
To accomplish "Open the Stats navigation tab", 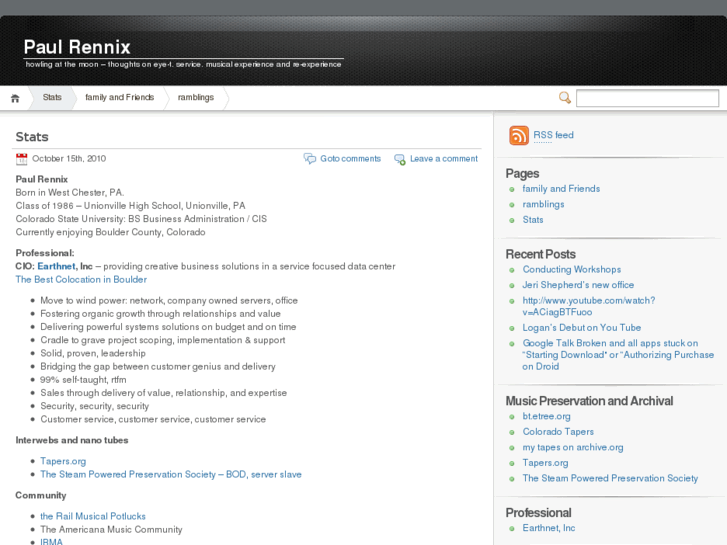I will [x=52, y=97].
